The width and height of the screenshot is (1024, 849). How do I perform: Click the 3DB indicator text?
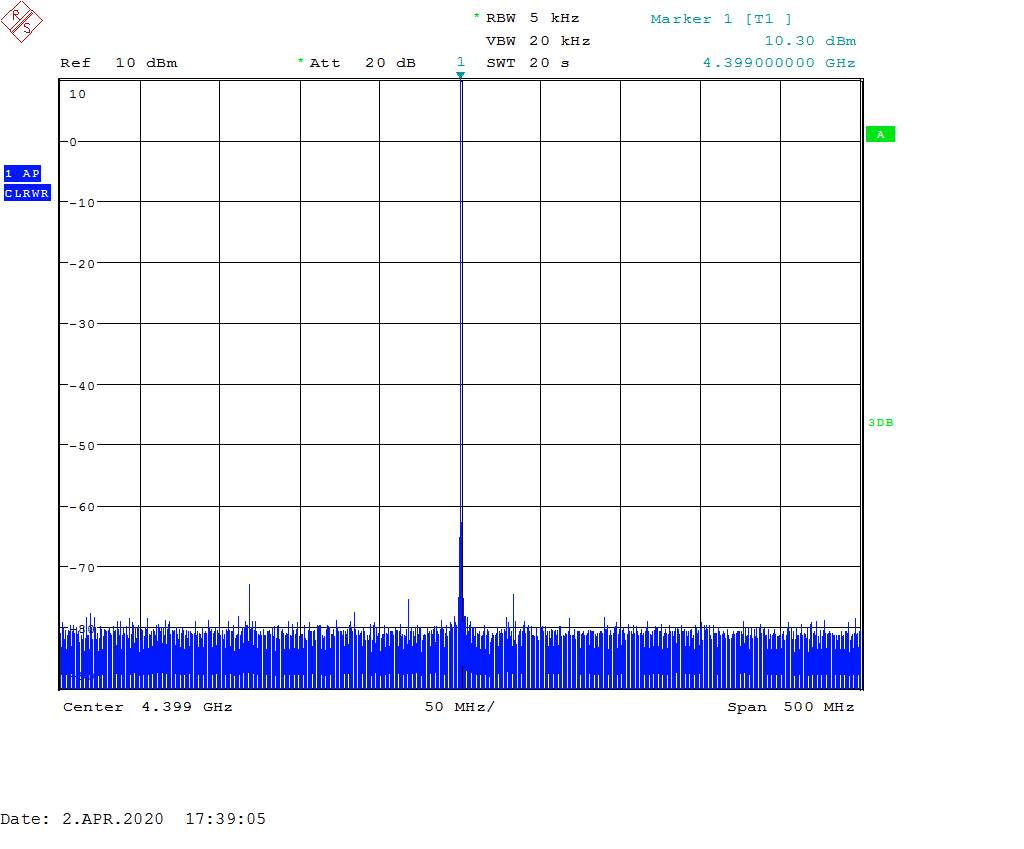880,423
